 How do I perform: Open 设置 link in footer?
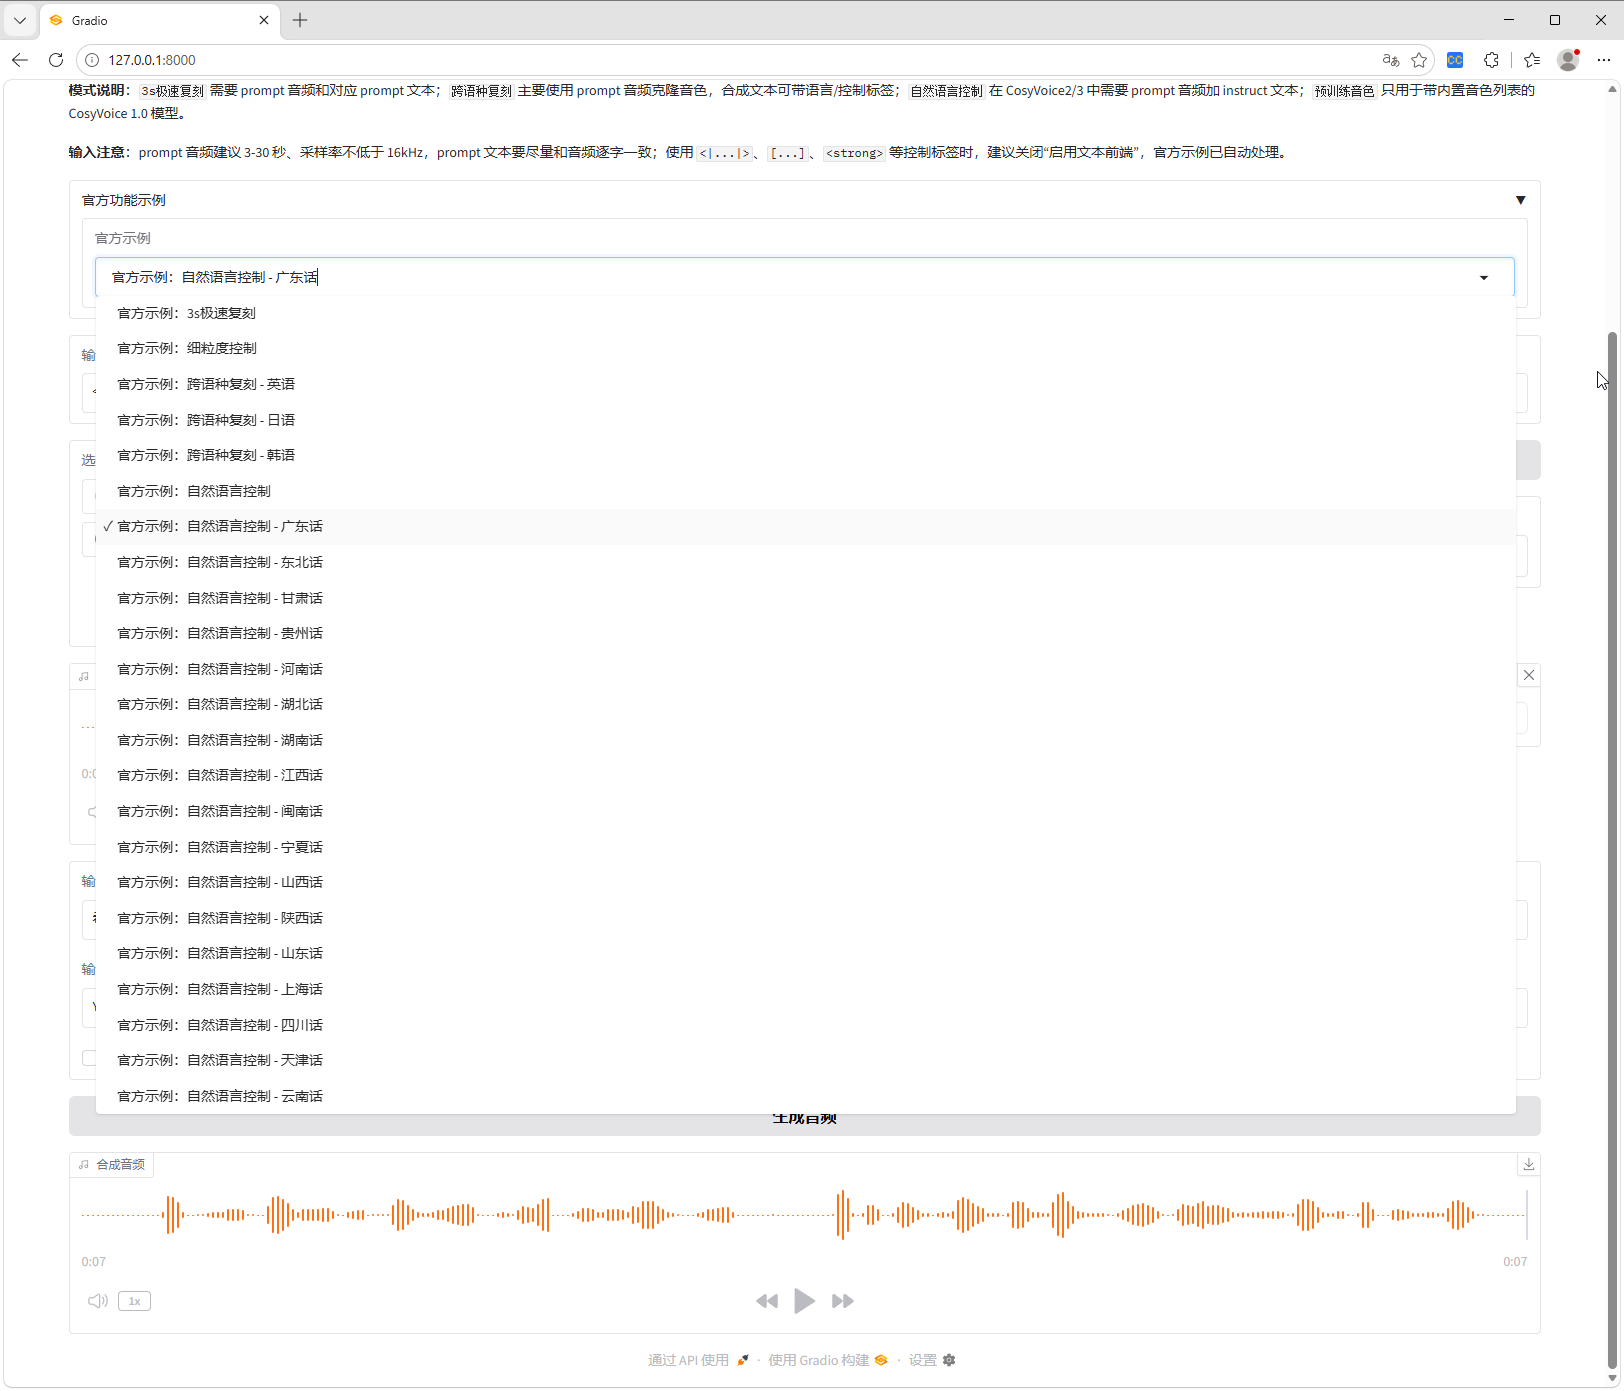point(932,1360)
